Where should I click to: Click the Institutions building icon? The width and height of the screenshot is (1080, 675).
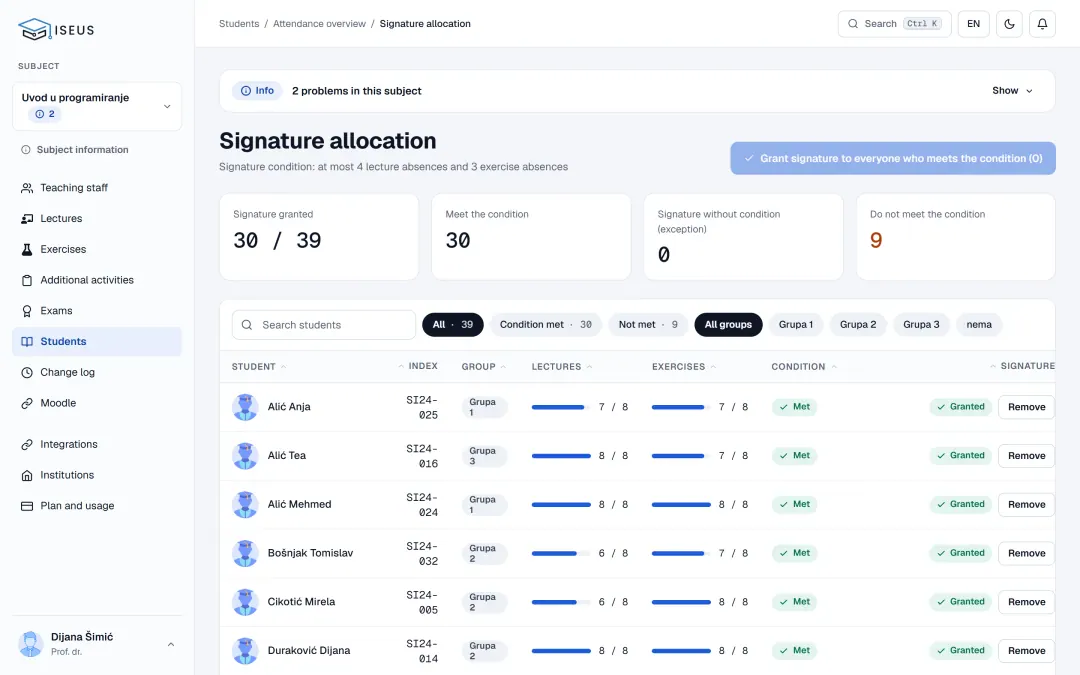click(x=27, y=475)
